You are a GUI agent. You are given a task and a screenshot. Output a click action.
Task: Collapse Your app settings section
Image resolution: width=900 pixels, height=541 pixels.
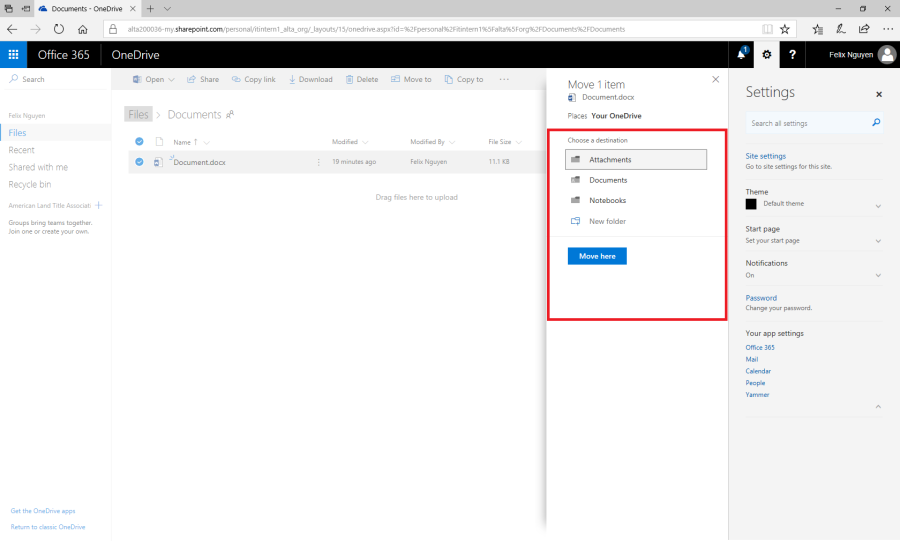click(878, 407)
